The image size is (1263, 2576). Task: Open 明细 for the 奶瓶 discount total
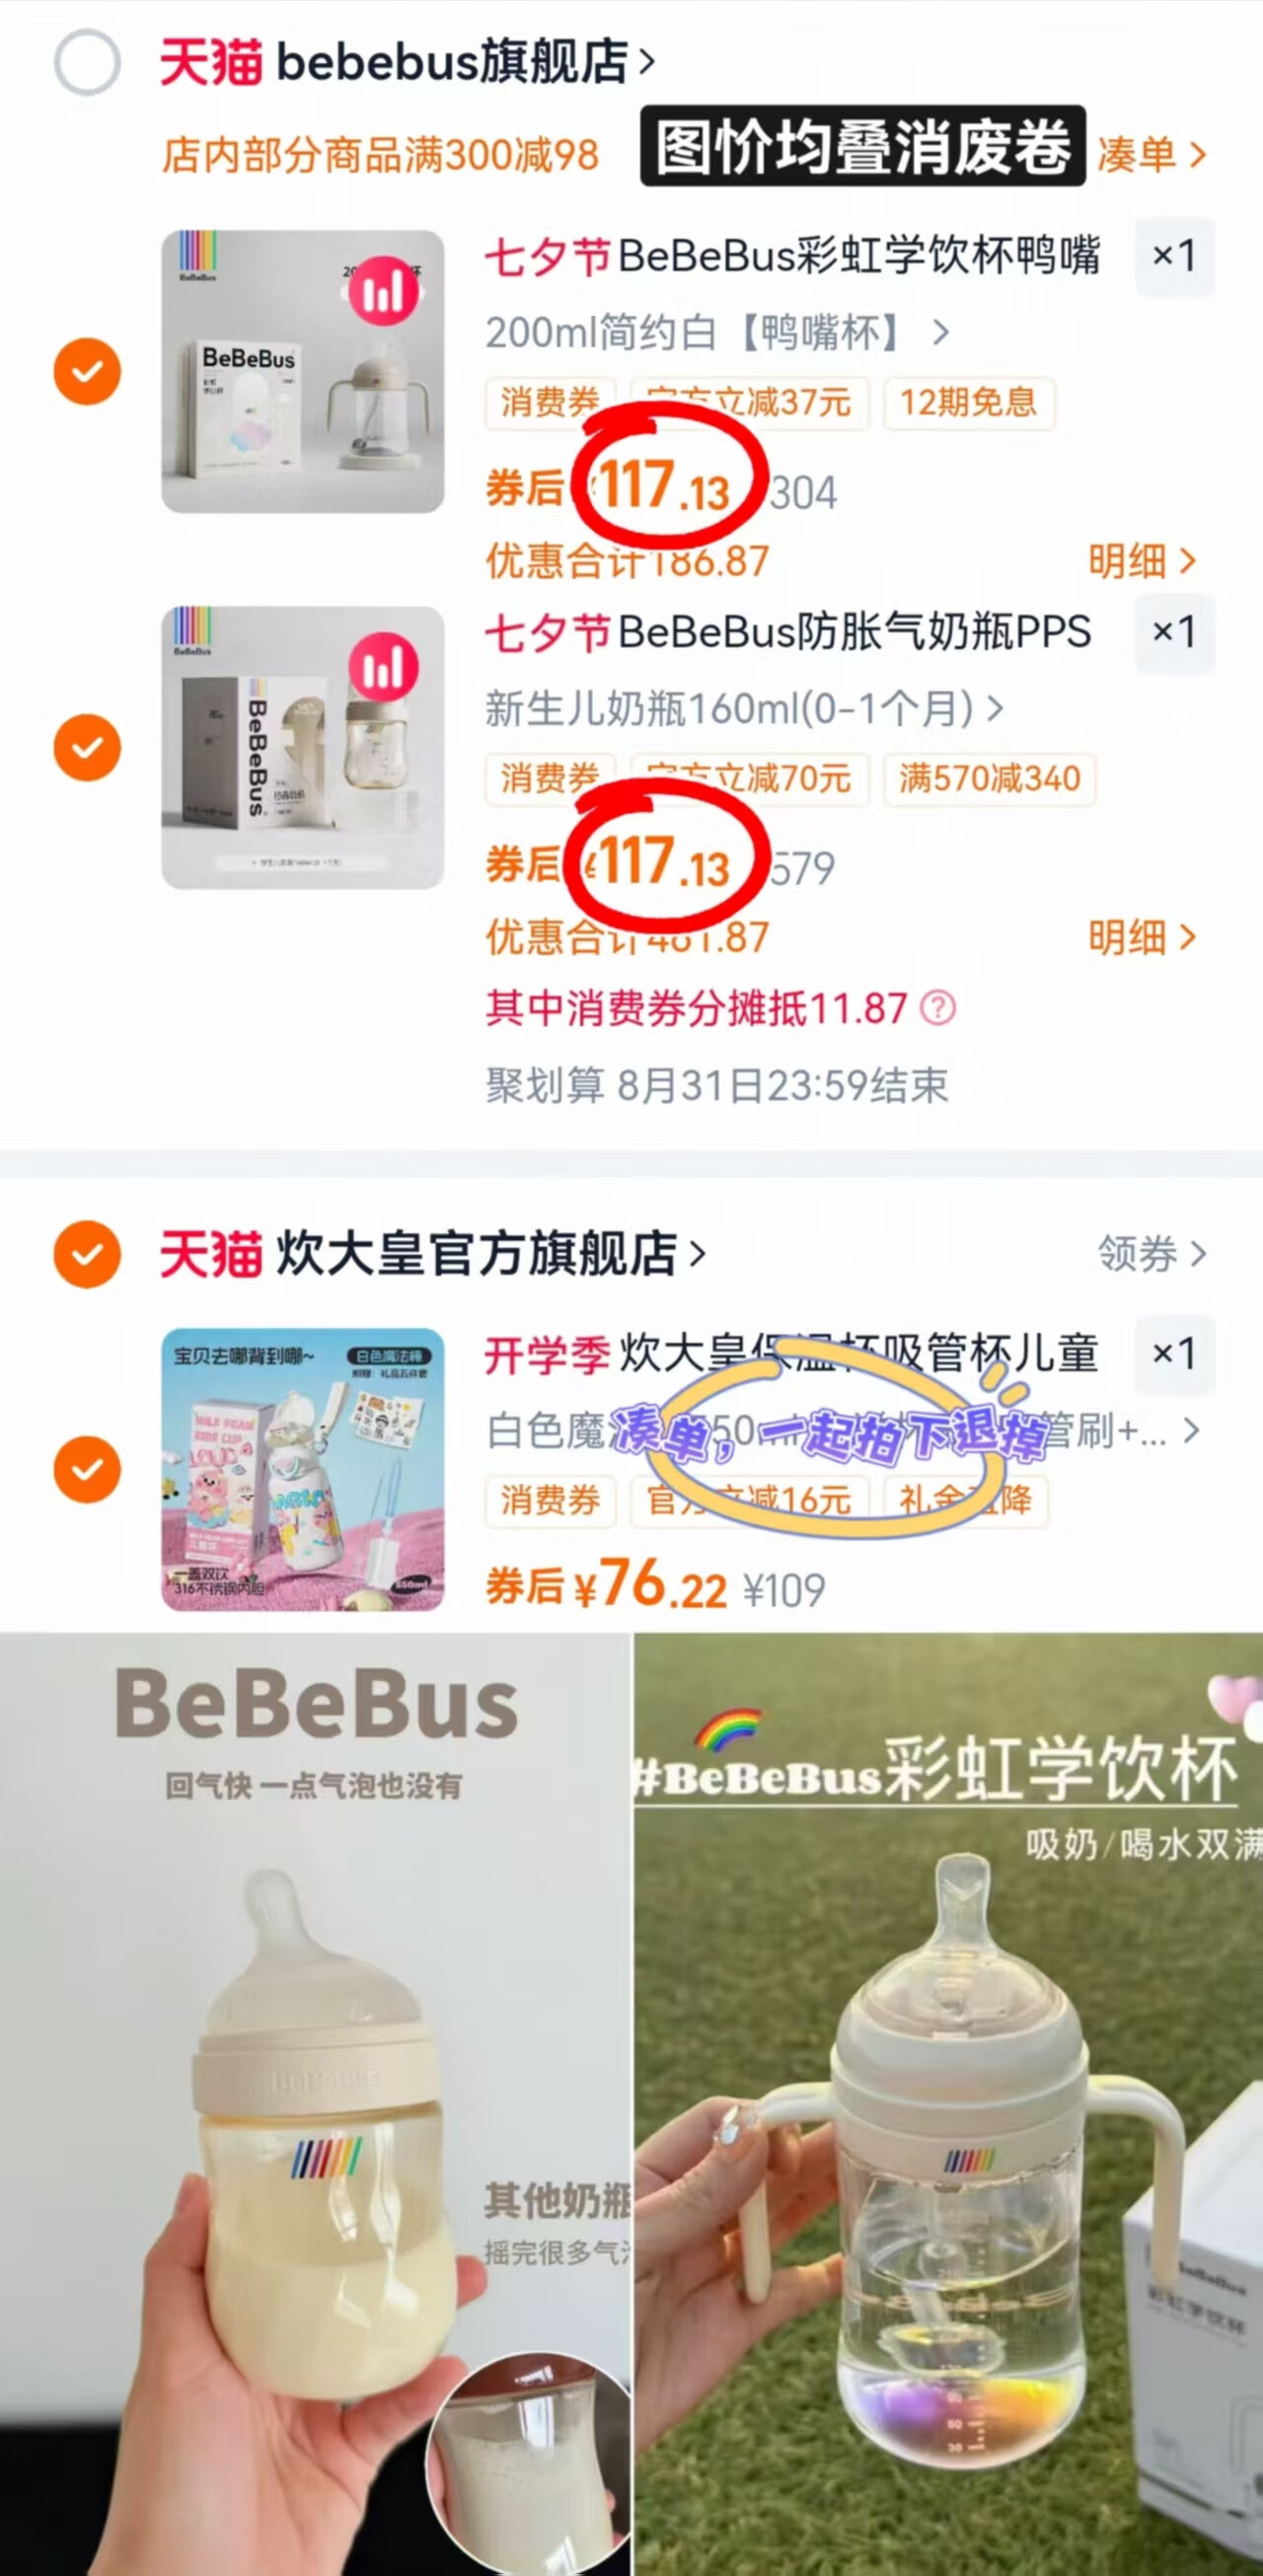[1142, 937]
